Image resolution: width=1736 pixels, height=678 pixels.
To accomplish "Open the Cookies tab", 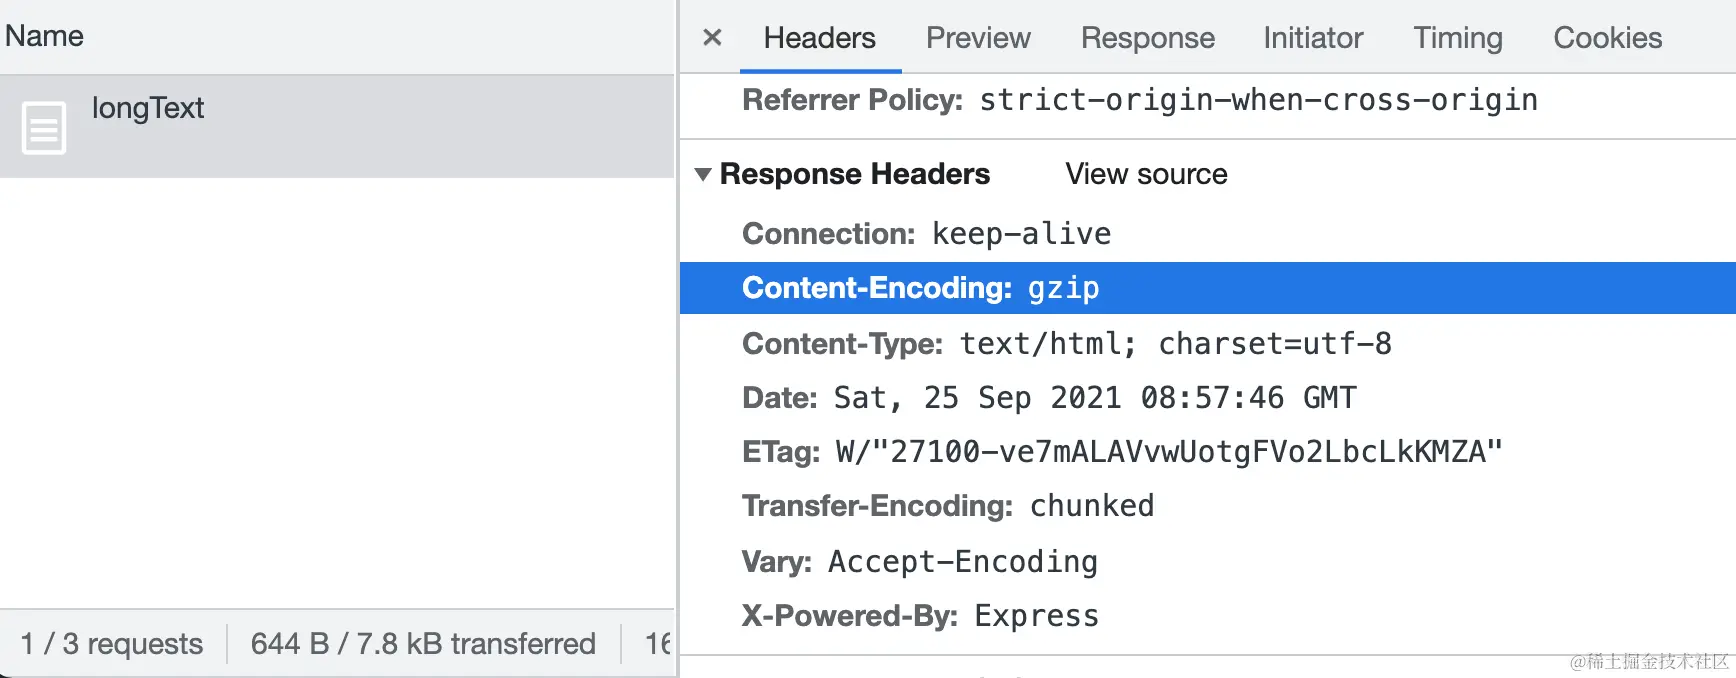I will [1608, 38].
